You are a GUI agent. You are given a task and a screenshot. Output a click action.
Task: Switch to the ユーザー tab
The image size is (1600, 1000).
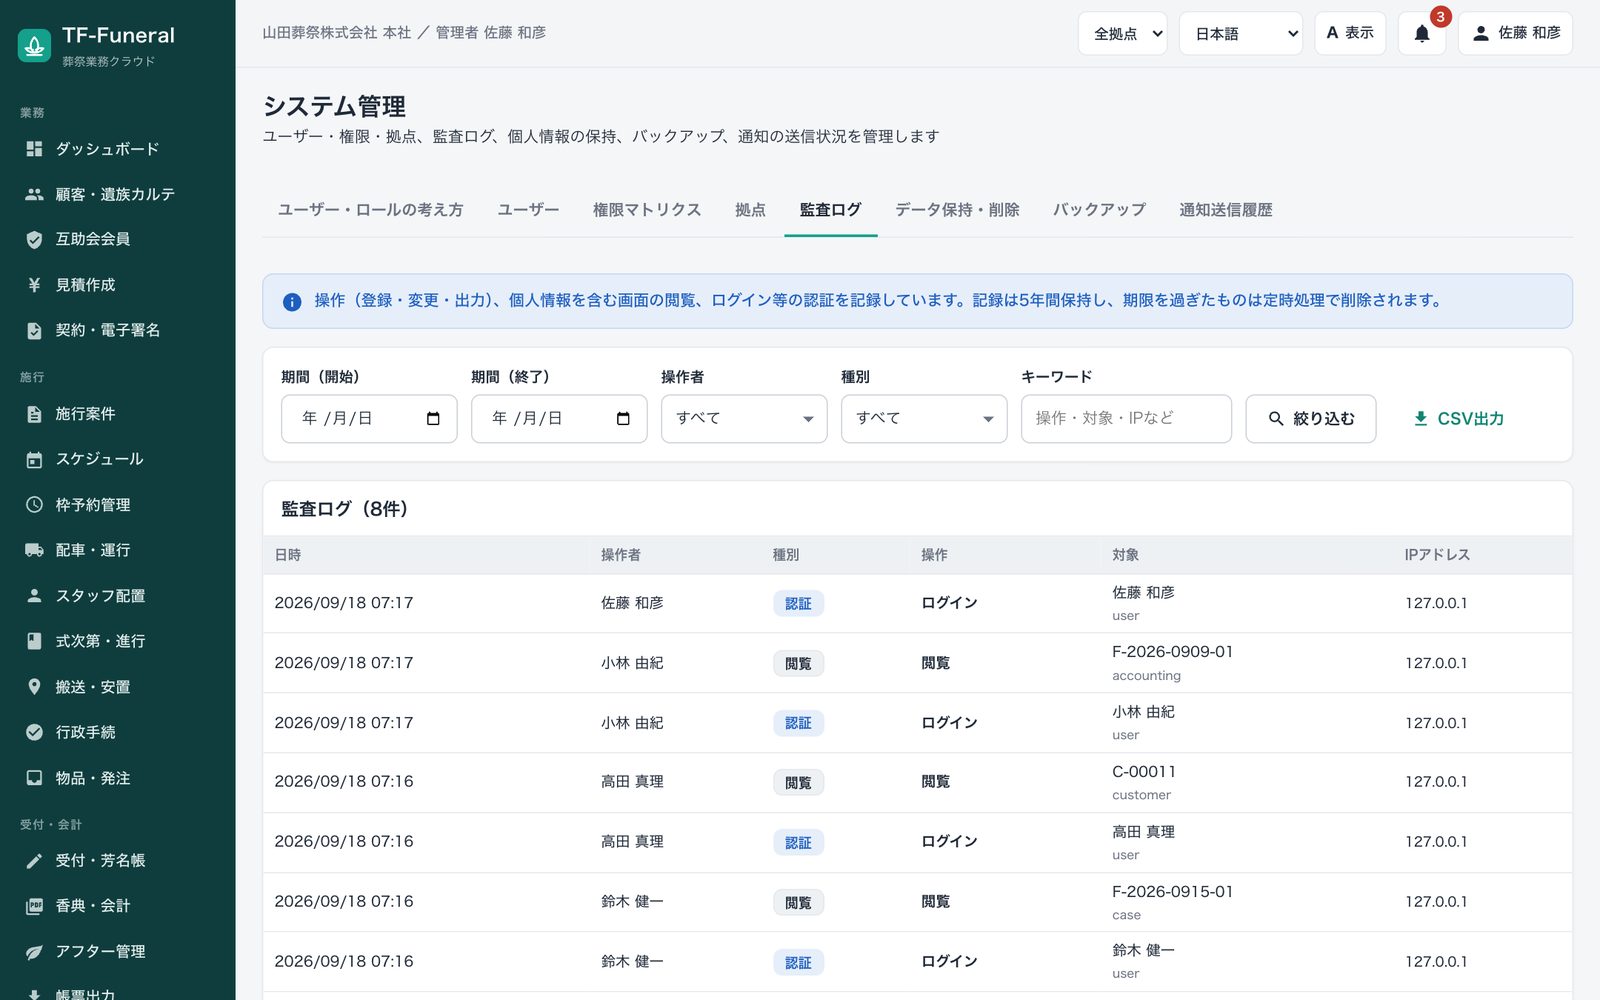(528, 210)
